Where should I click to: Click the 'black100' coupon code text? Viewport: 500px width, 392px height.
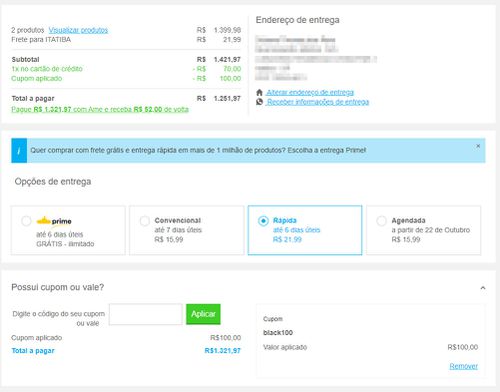(278, 333)
